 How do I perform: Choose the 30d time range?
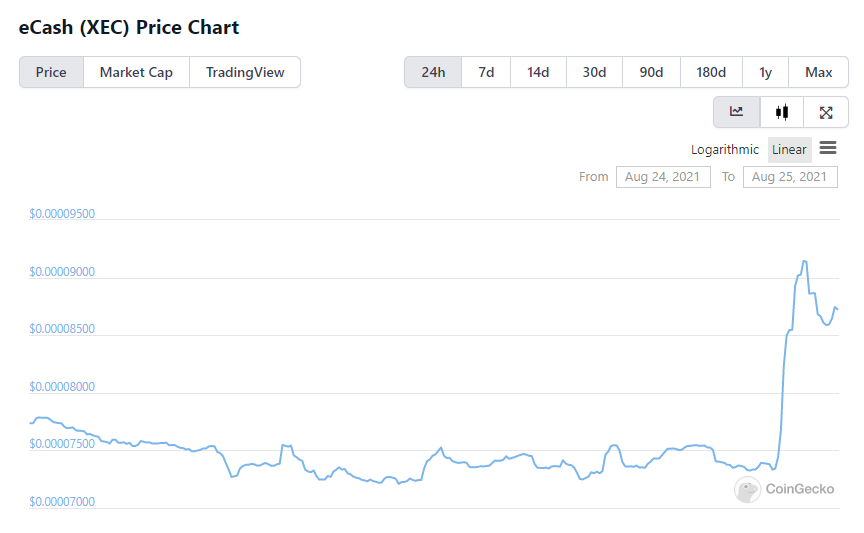(594, 72)
